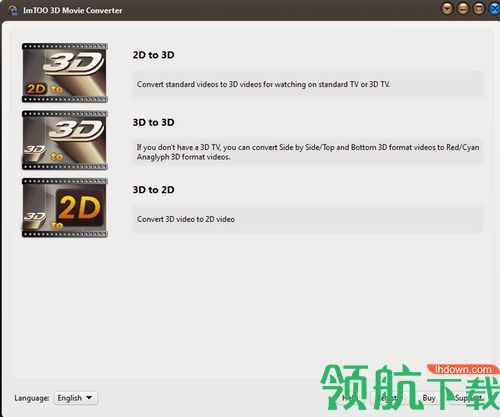
Task: Minimize the ImTOO 3D Movie Converter window
Action: pyautogui.click(x=463, y=9)
